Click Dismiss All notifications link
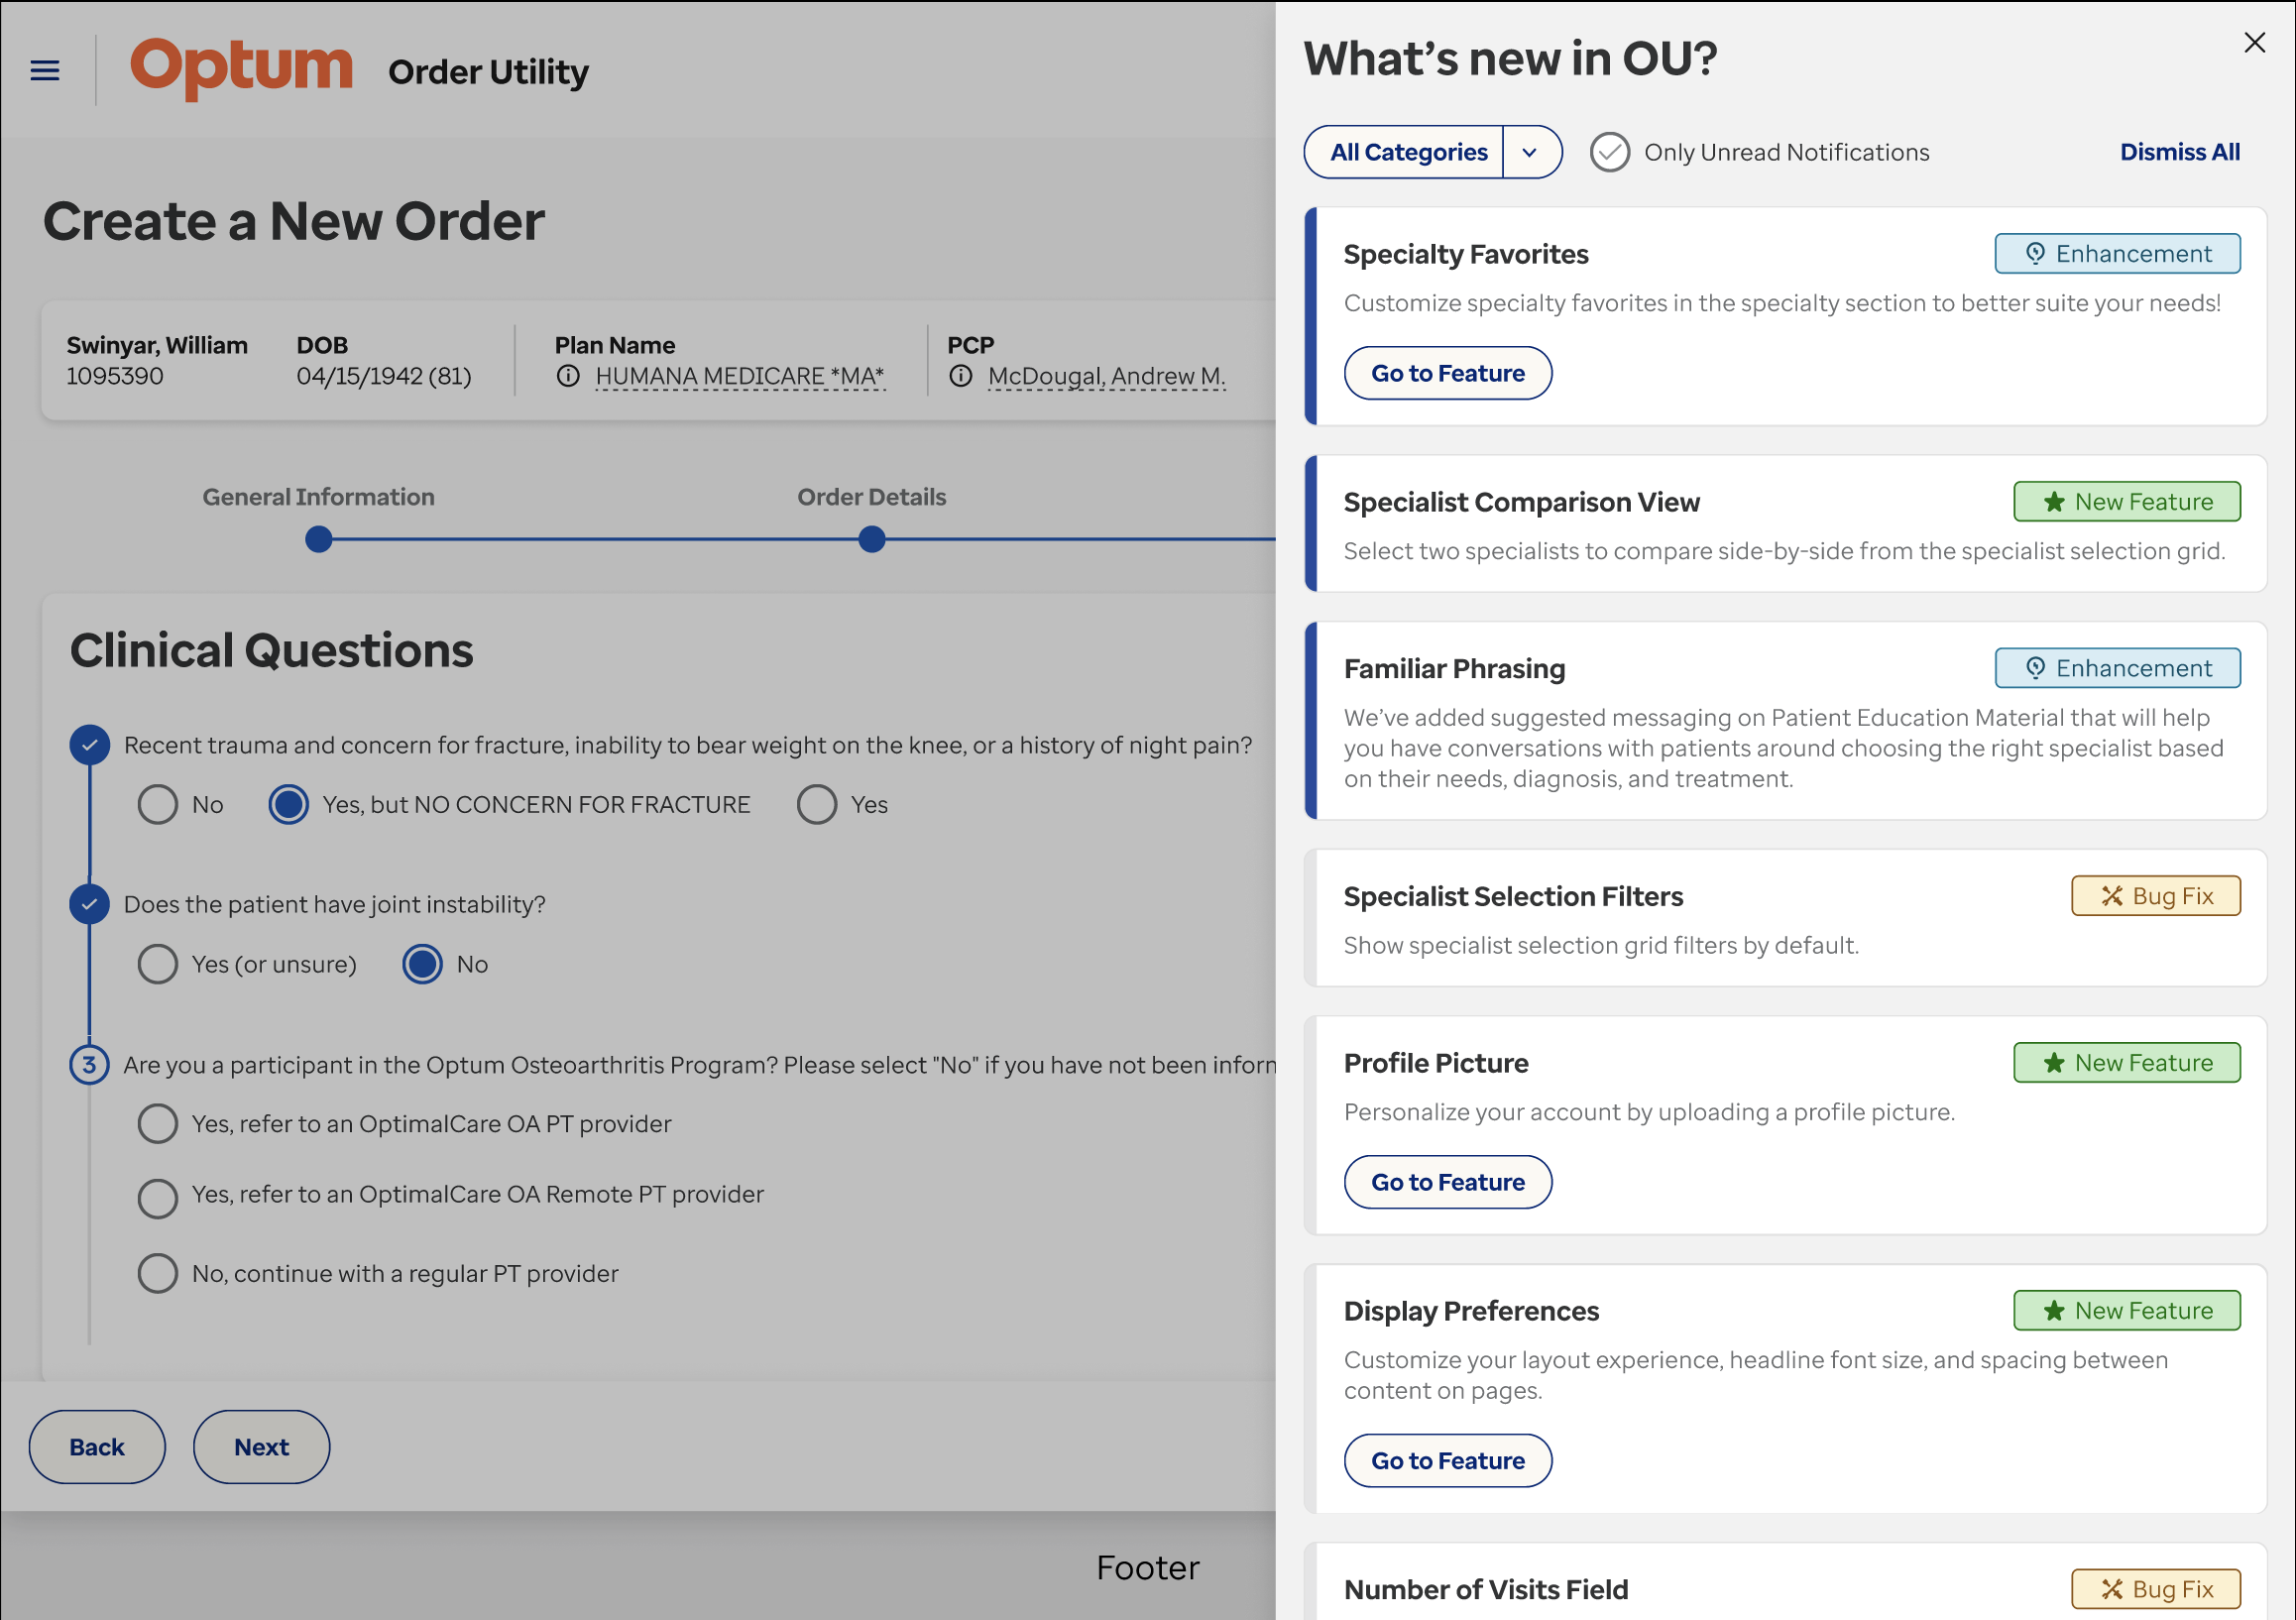 [2179, 152]
